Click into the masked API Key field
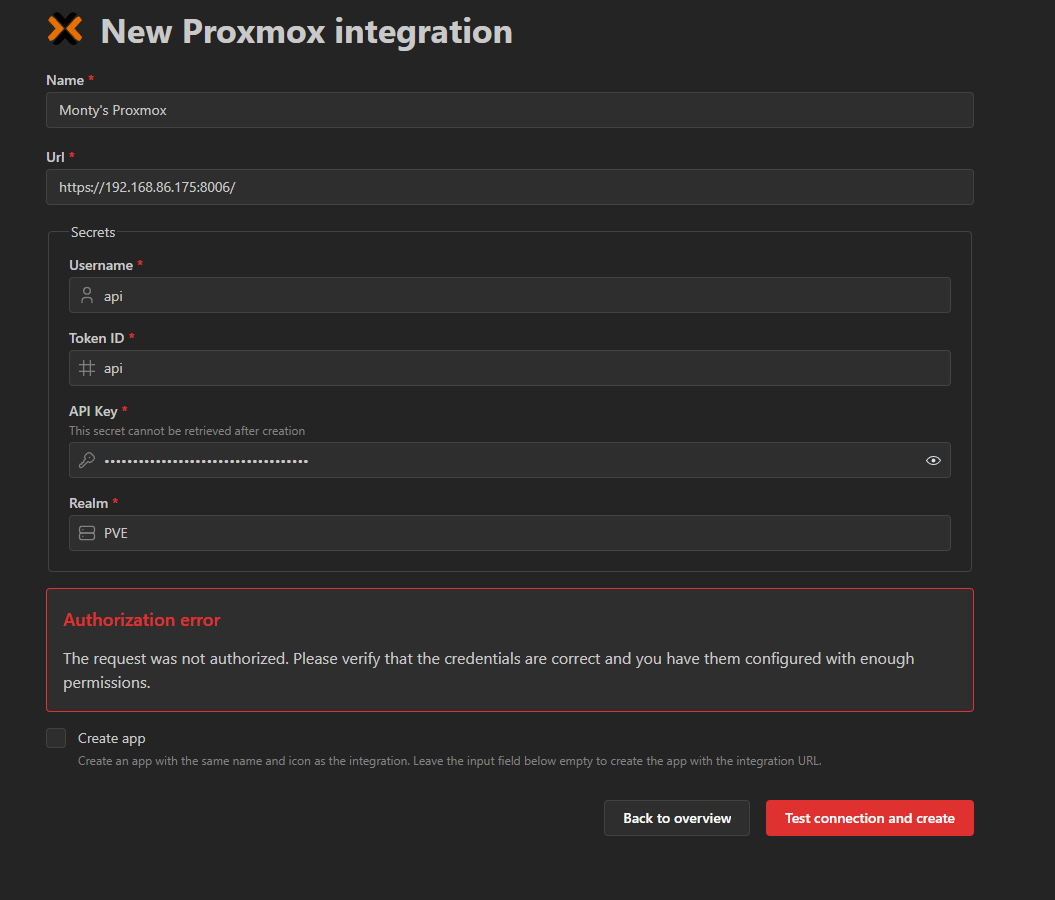Viewport: 1055px width, 900px height. (509, 460)
